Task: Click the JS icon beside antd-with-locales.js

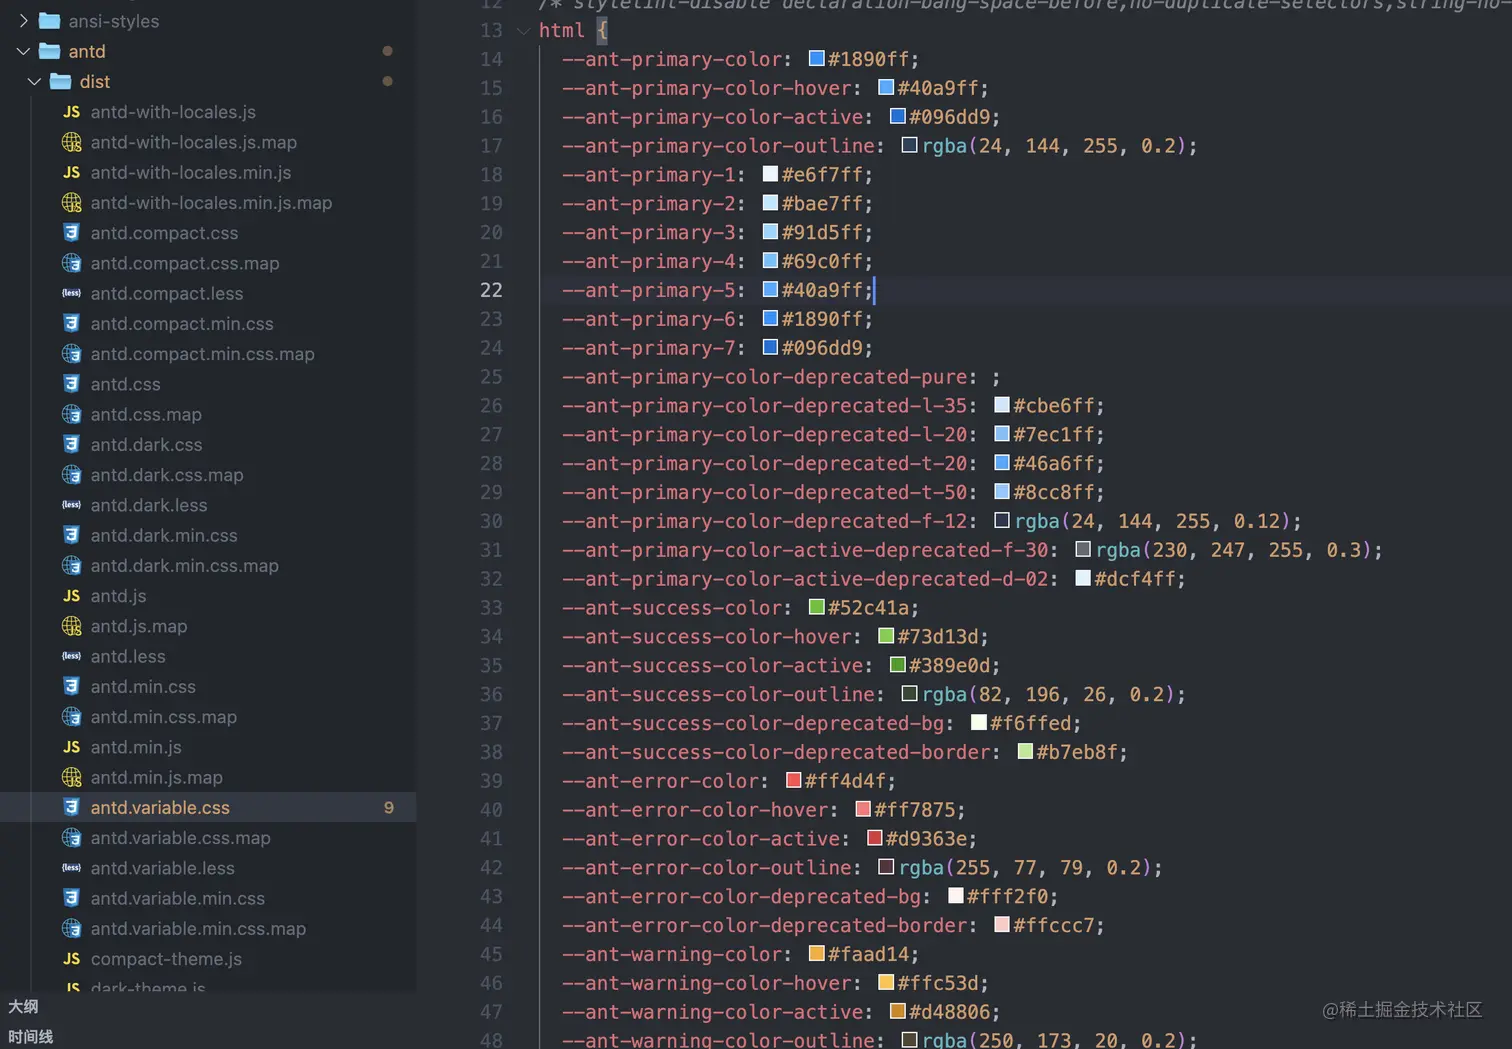Action: [71, 112]
